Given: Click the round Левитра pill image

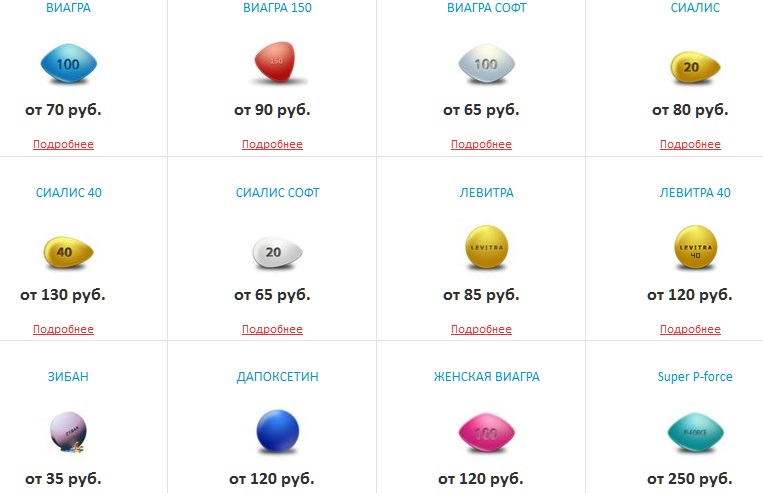Looking at the screenshot, I should 487,247.
